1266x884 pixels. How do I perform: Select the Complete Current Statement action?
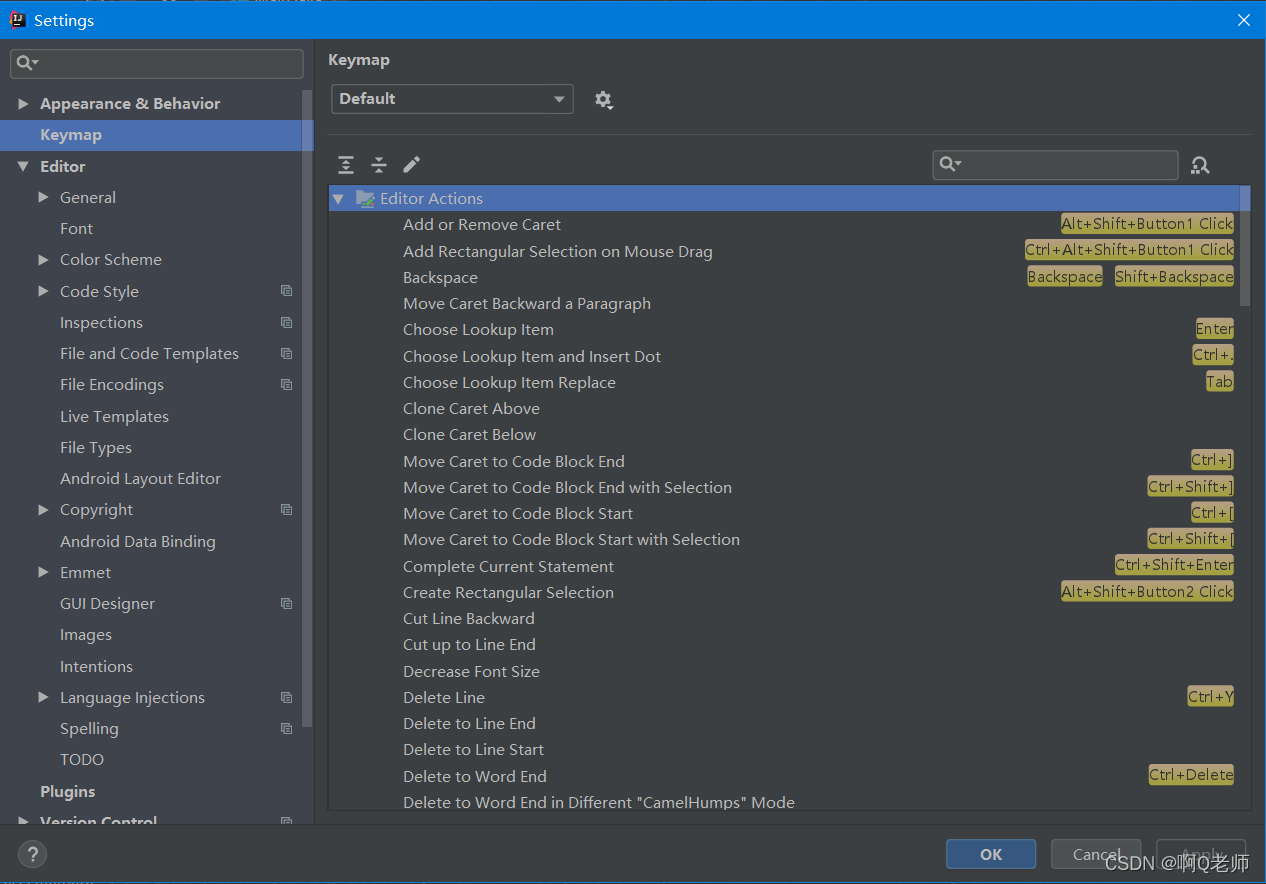pyautogui.click(x=508, y=566)
